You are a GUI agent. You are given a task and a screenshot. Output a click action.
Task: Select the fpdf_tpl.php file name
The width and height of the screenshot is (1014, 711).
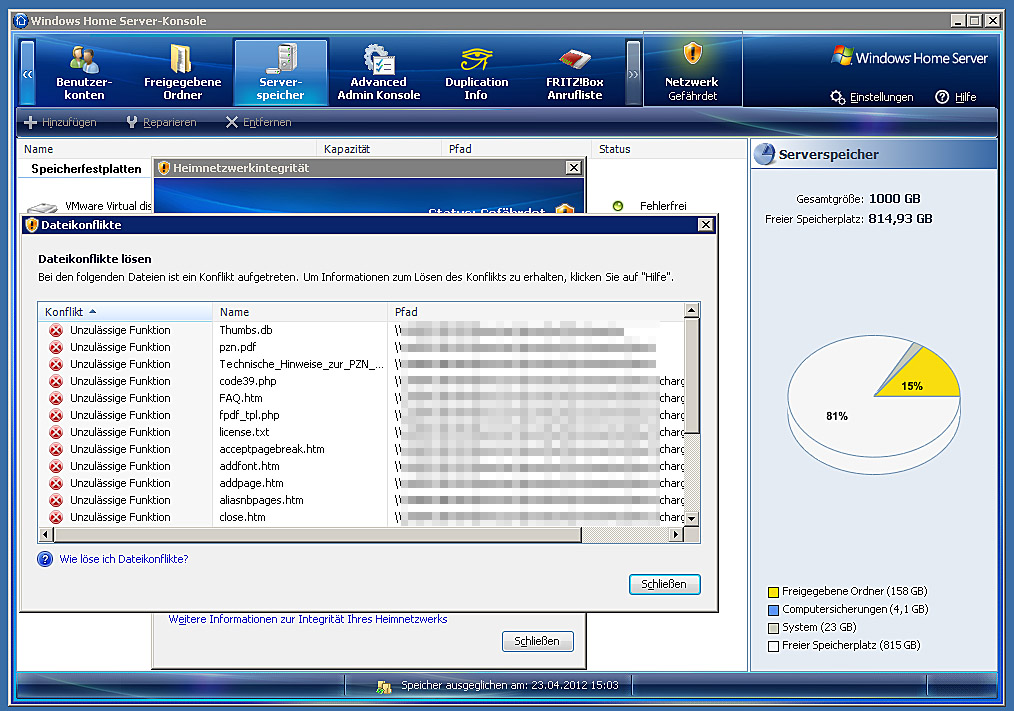pyautogui.click(x=249, y=415)
